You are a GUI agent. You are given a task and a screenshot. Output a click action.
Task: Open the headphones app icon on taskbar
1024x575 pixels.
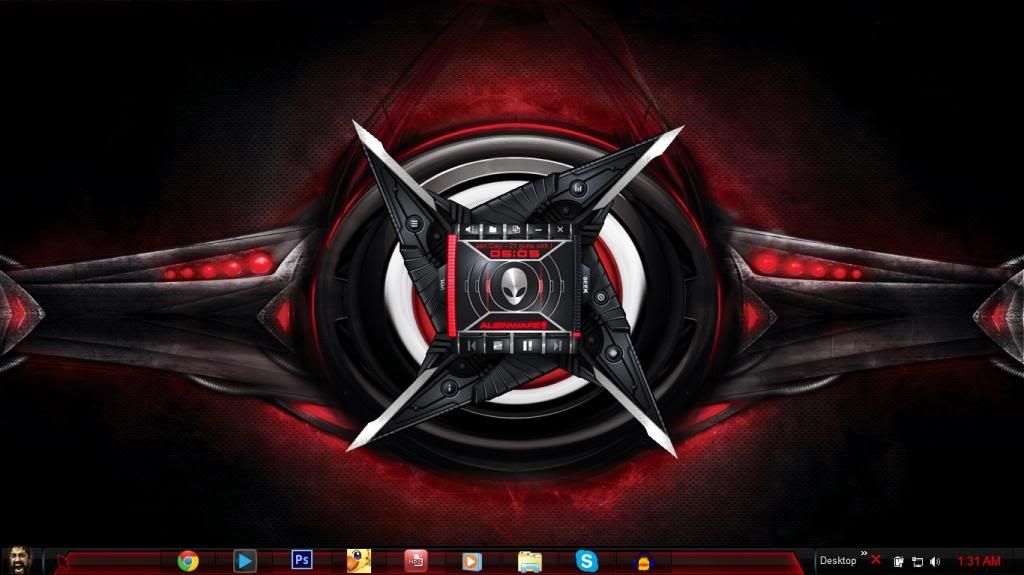pos(644,561)
